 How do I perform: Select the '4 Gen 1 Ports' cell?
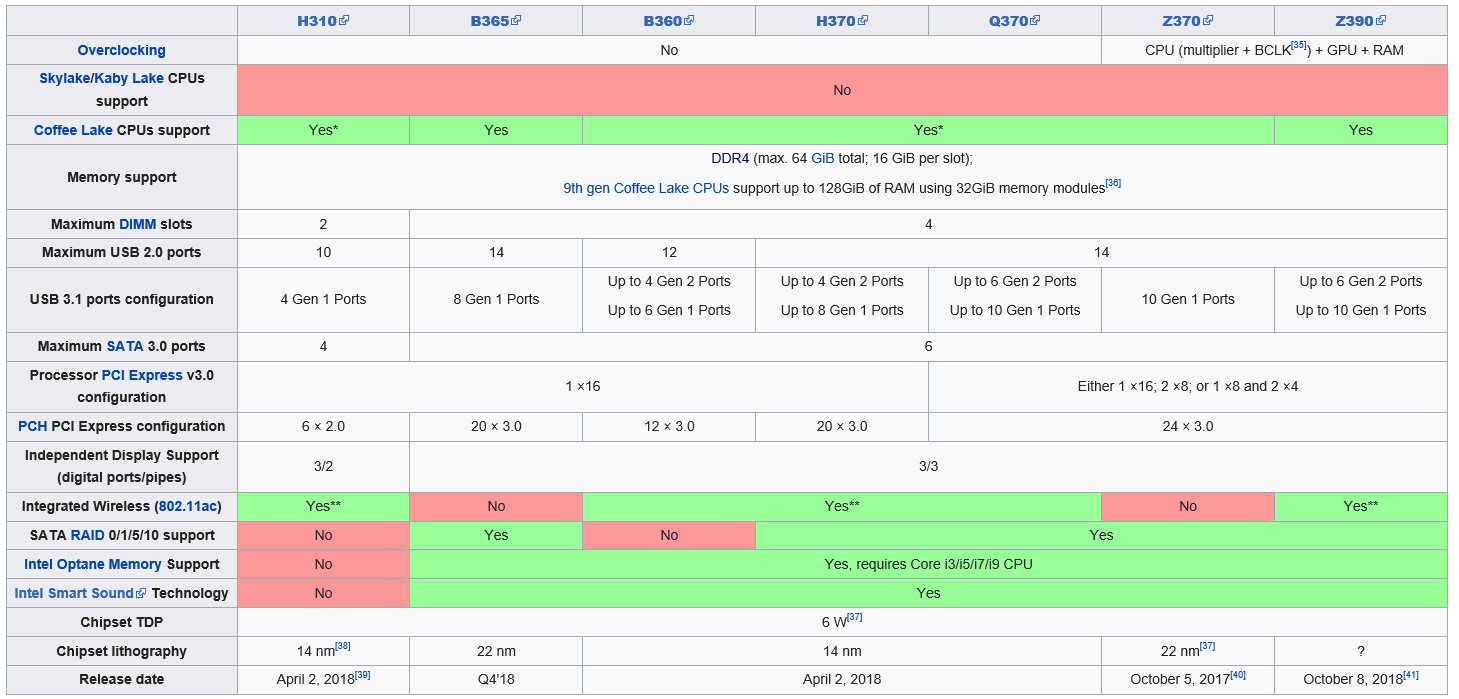click(323, 299)
